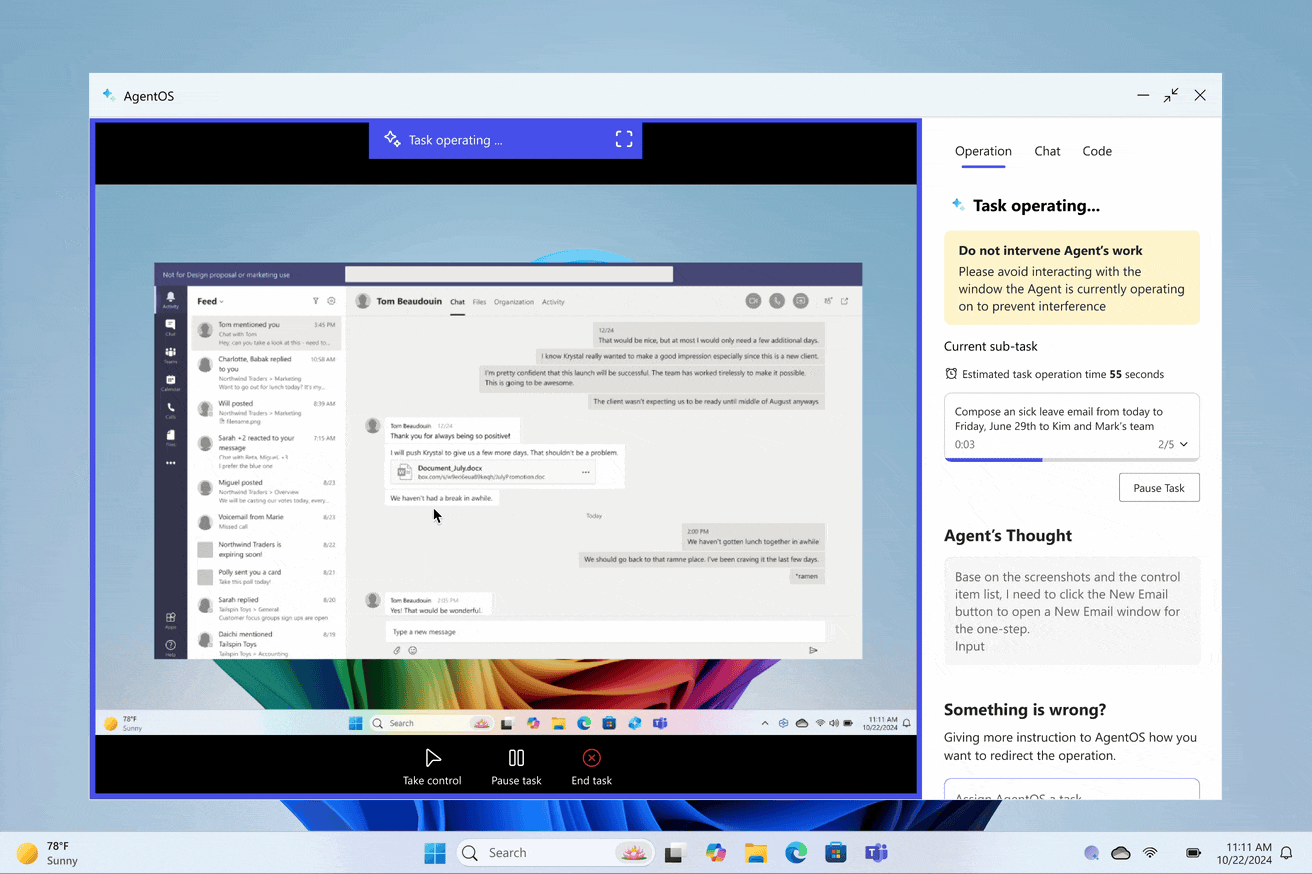The image size is (1312, 874).
Task: Open Calendar in the Teams sidebar
Action: coord(170,383)
